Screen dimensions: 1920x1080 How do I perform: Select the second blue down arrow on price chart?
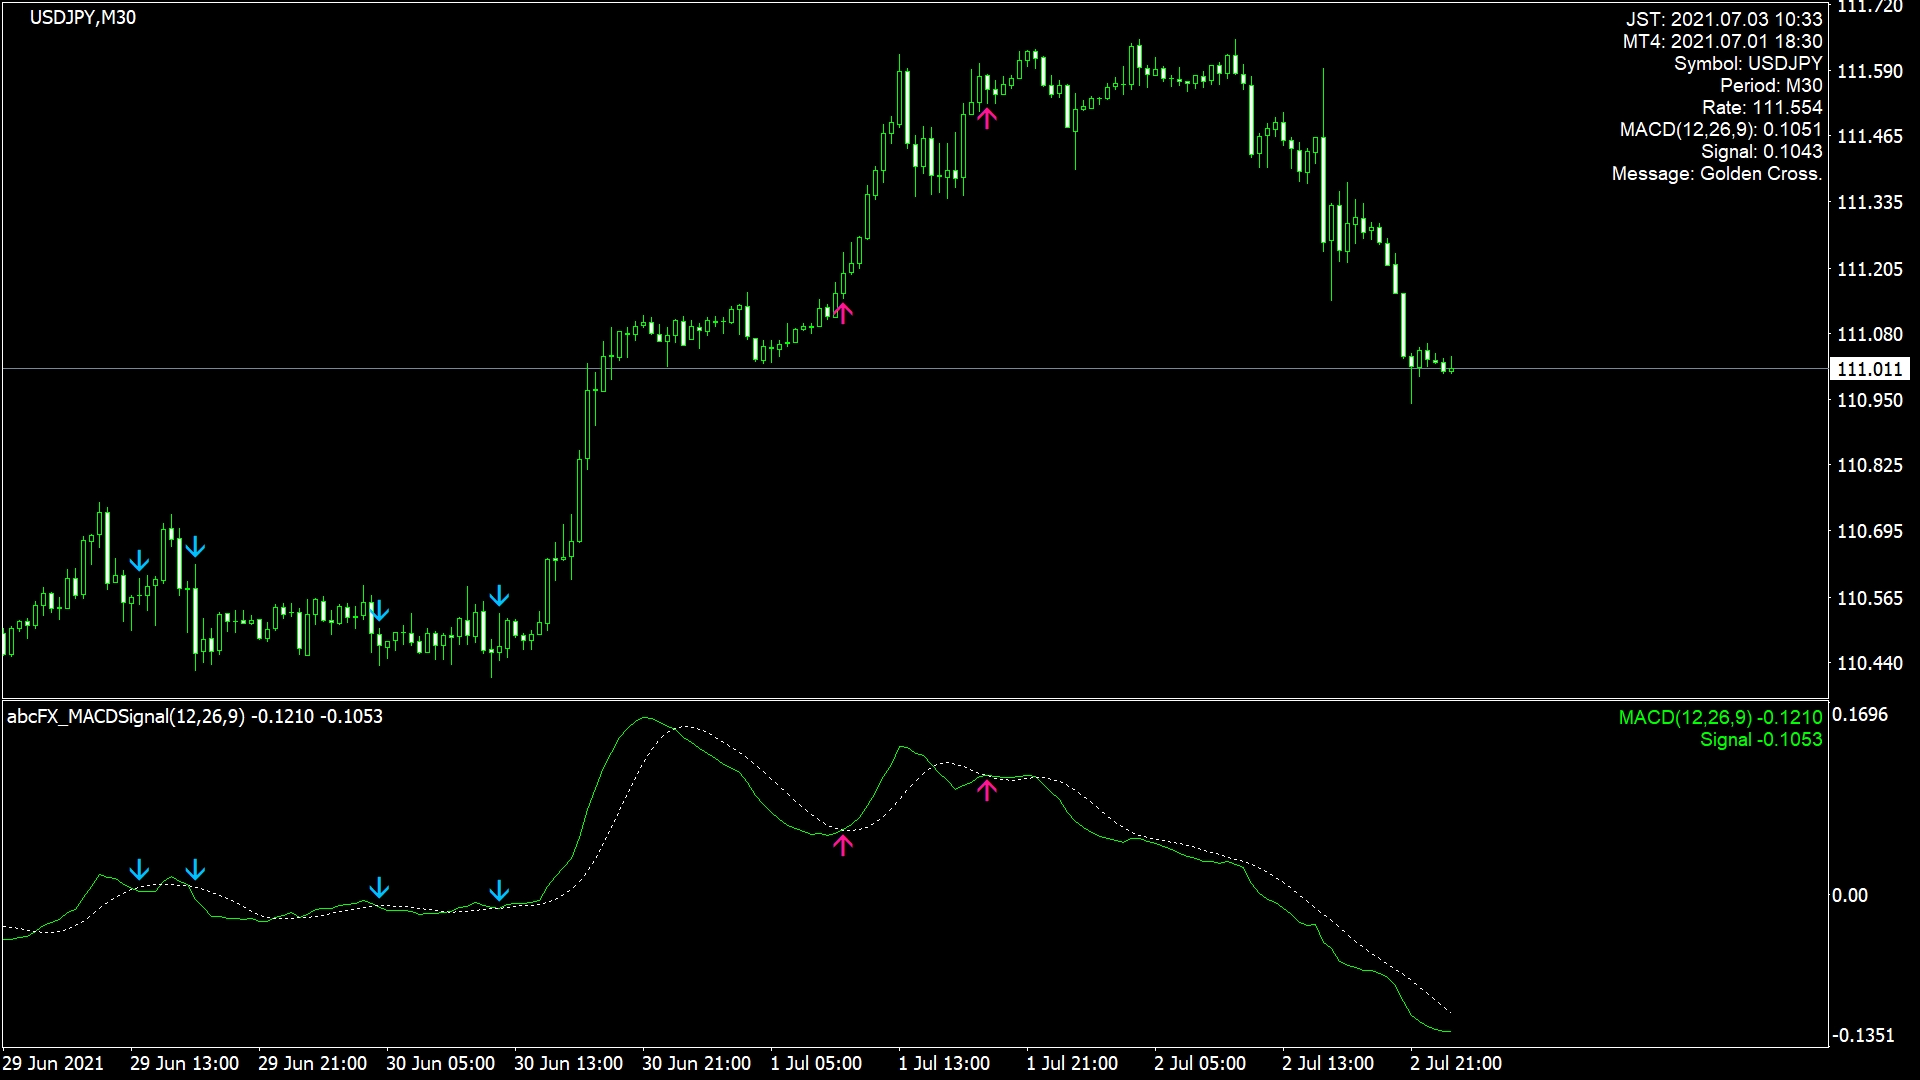coord(195,547)
